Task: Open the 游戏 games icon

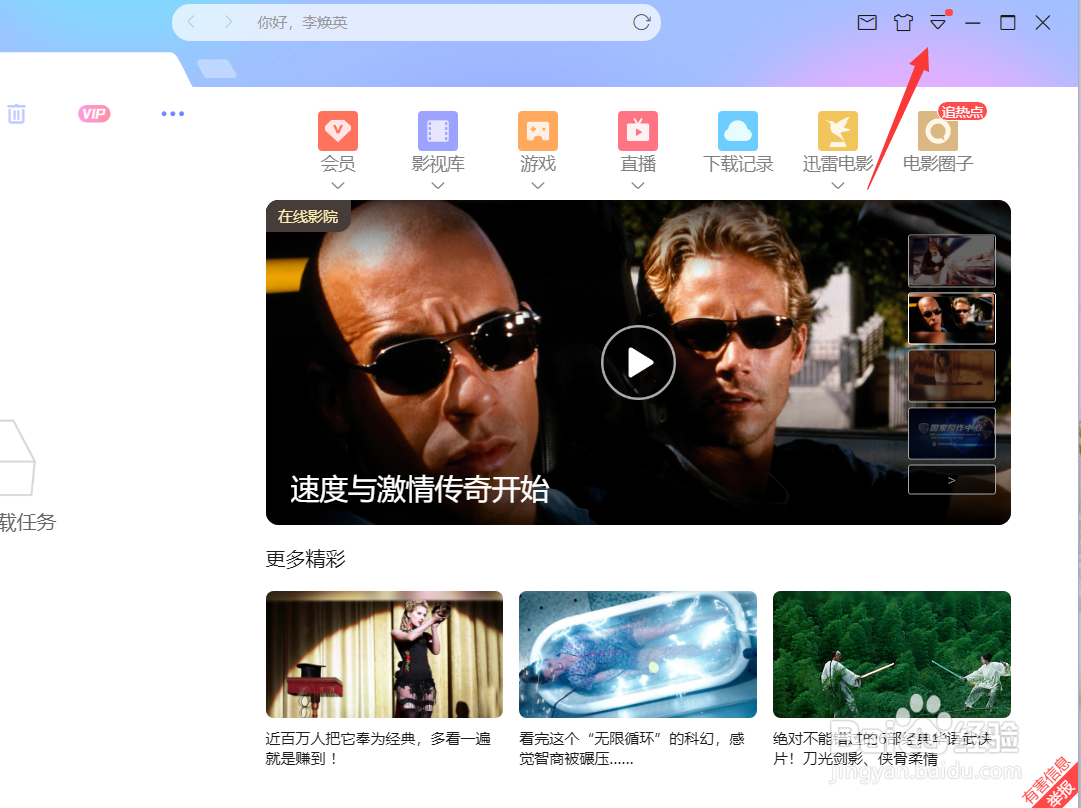Action: [538, 130]
